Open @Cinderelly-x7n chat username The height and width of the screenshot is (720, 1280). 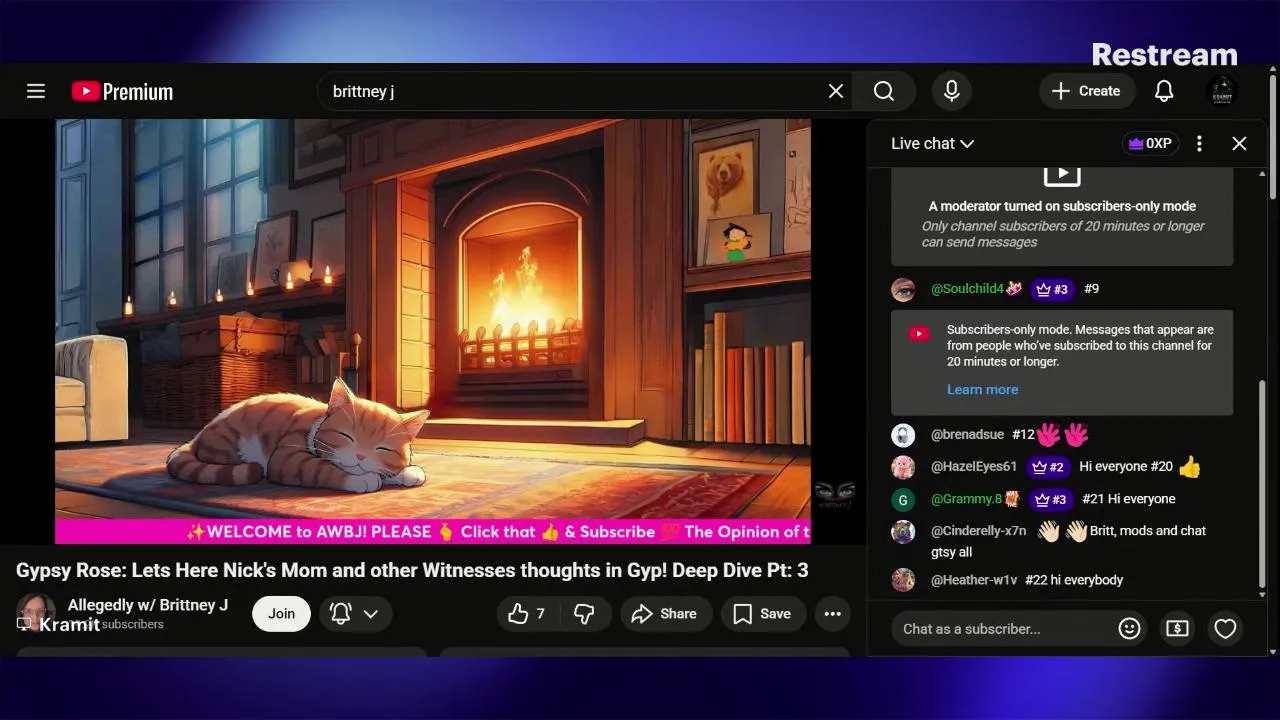click(978, 530)
